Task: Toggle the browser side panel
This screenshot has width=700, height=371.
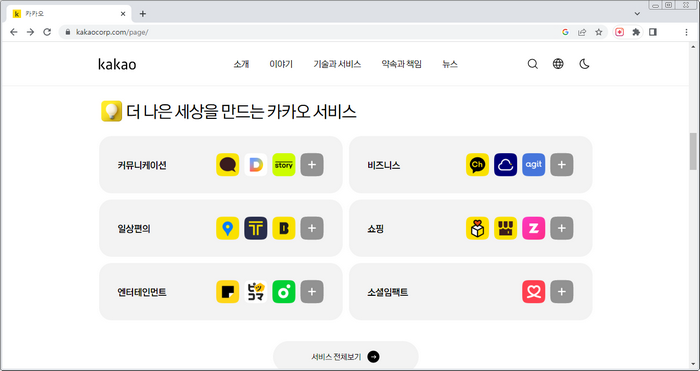Action: 653,32
